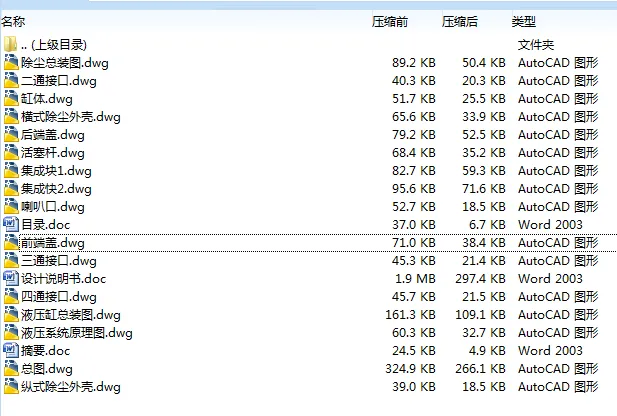Click the icon beside 活塞杆.dwg
The height and width of the screenshot is (416, 617).
point(11,153)
